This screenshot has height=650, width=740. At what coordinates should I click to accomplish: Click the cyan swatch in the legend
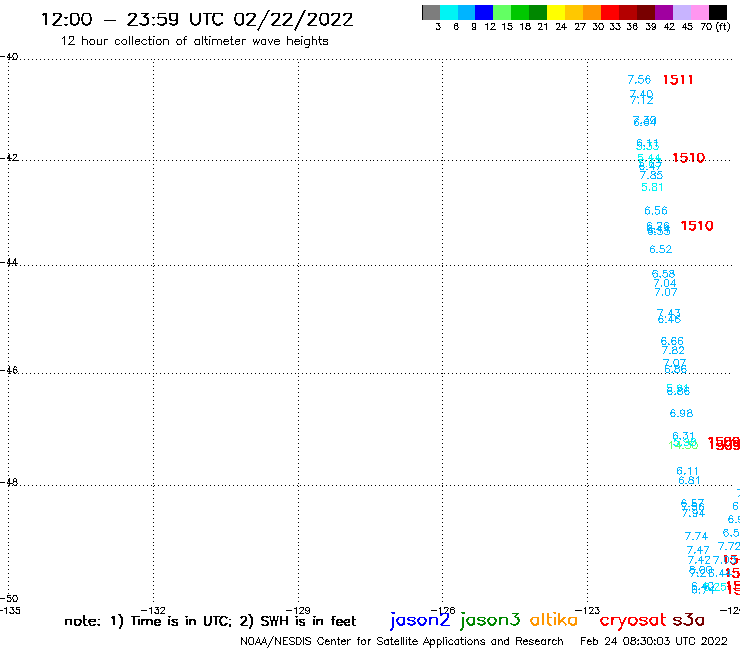pyautogui.click(x=449, y=12)
